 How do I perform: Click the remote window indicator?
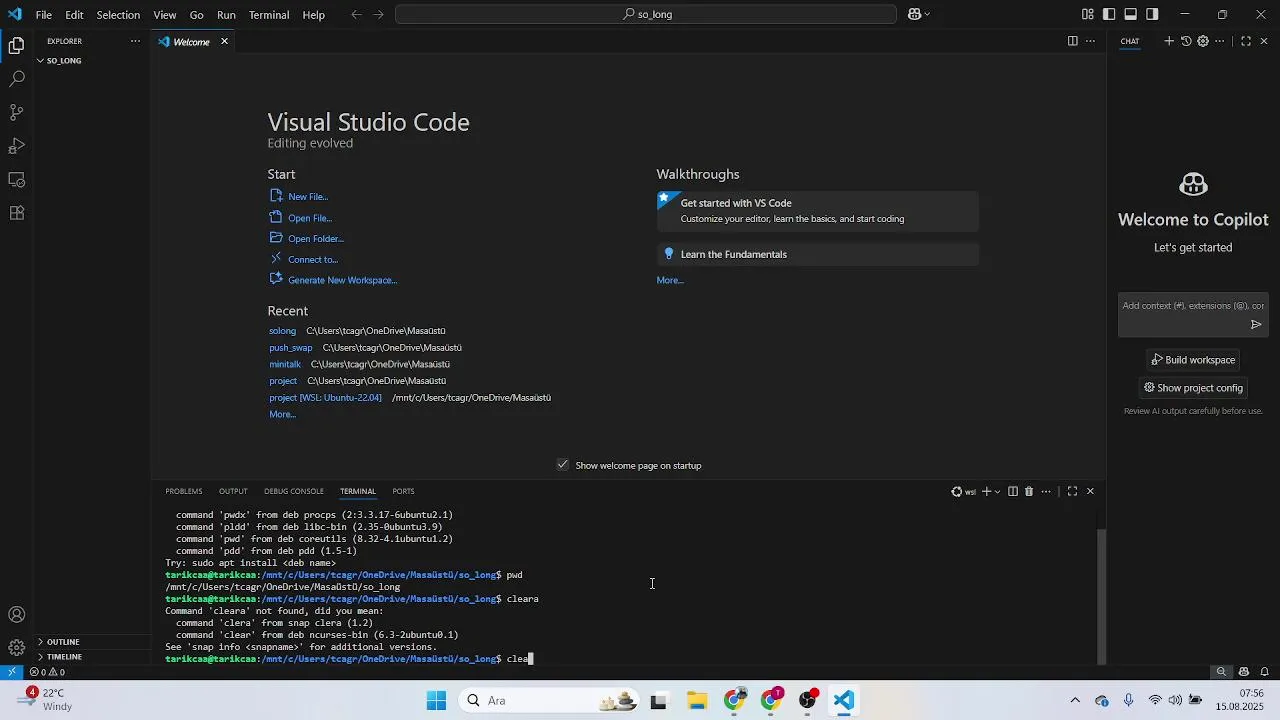[11, 672]
